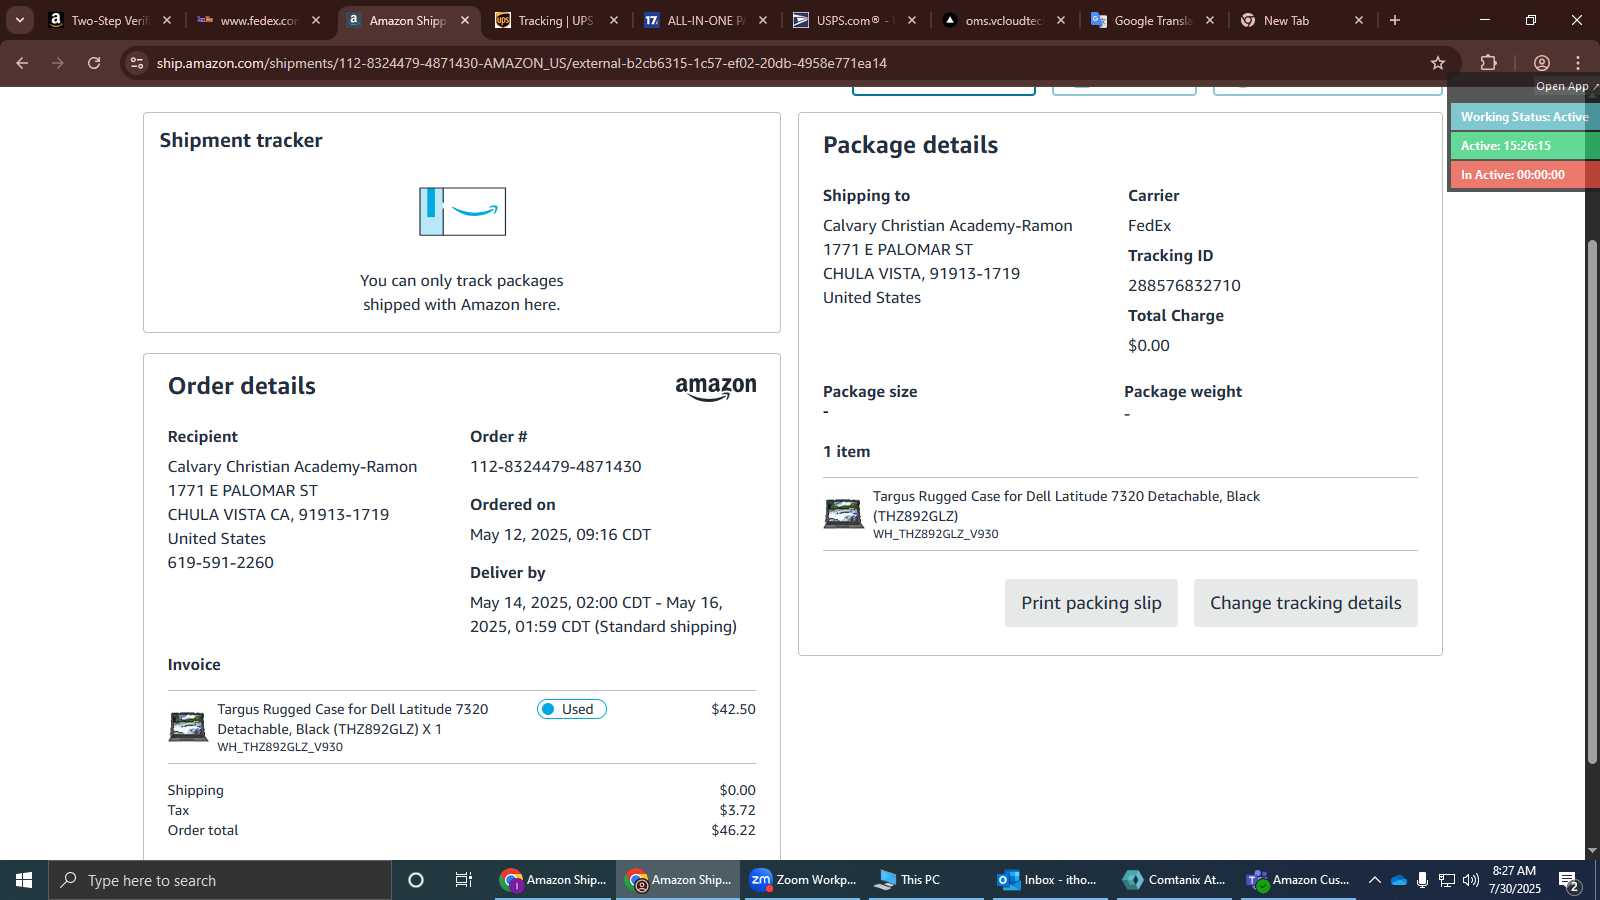Click tracking ID 288576832710
This screenshot has width=1600, height=900.
(1184, 286)
